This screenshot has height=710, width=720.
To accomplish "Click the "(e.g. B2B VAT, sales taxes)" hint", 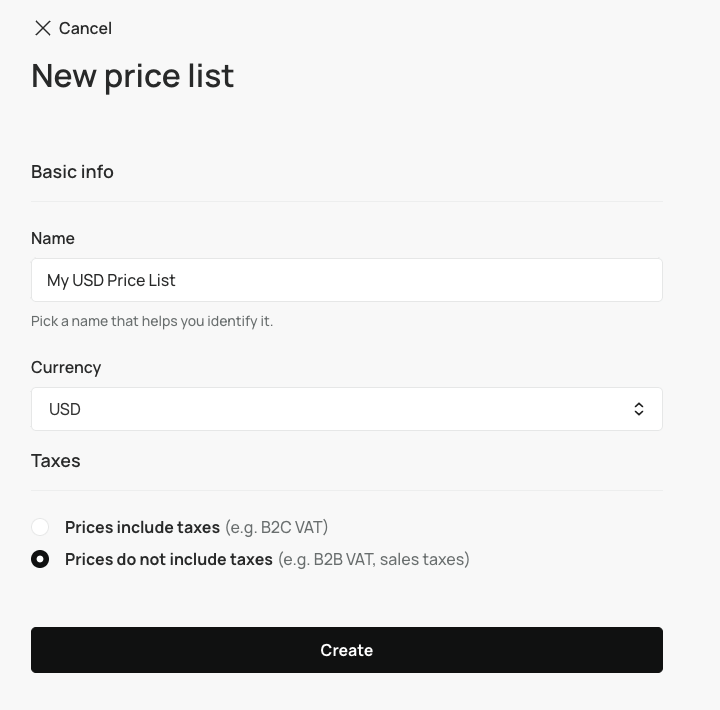I will coord(373,559).
